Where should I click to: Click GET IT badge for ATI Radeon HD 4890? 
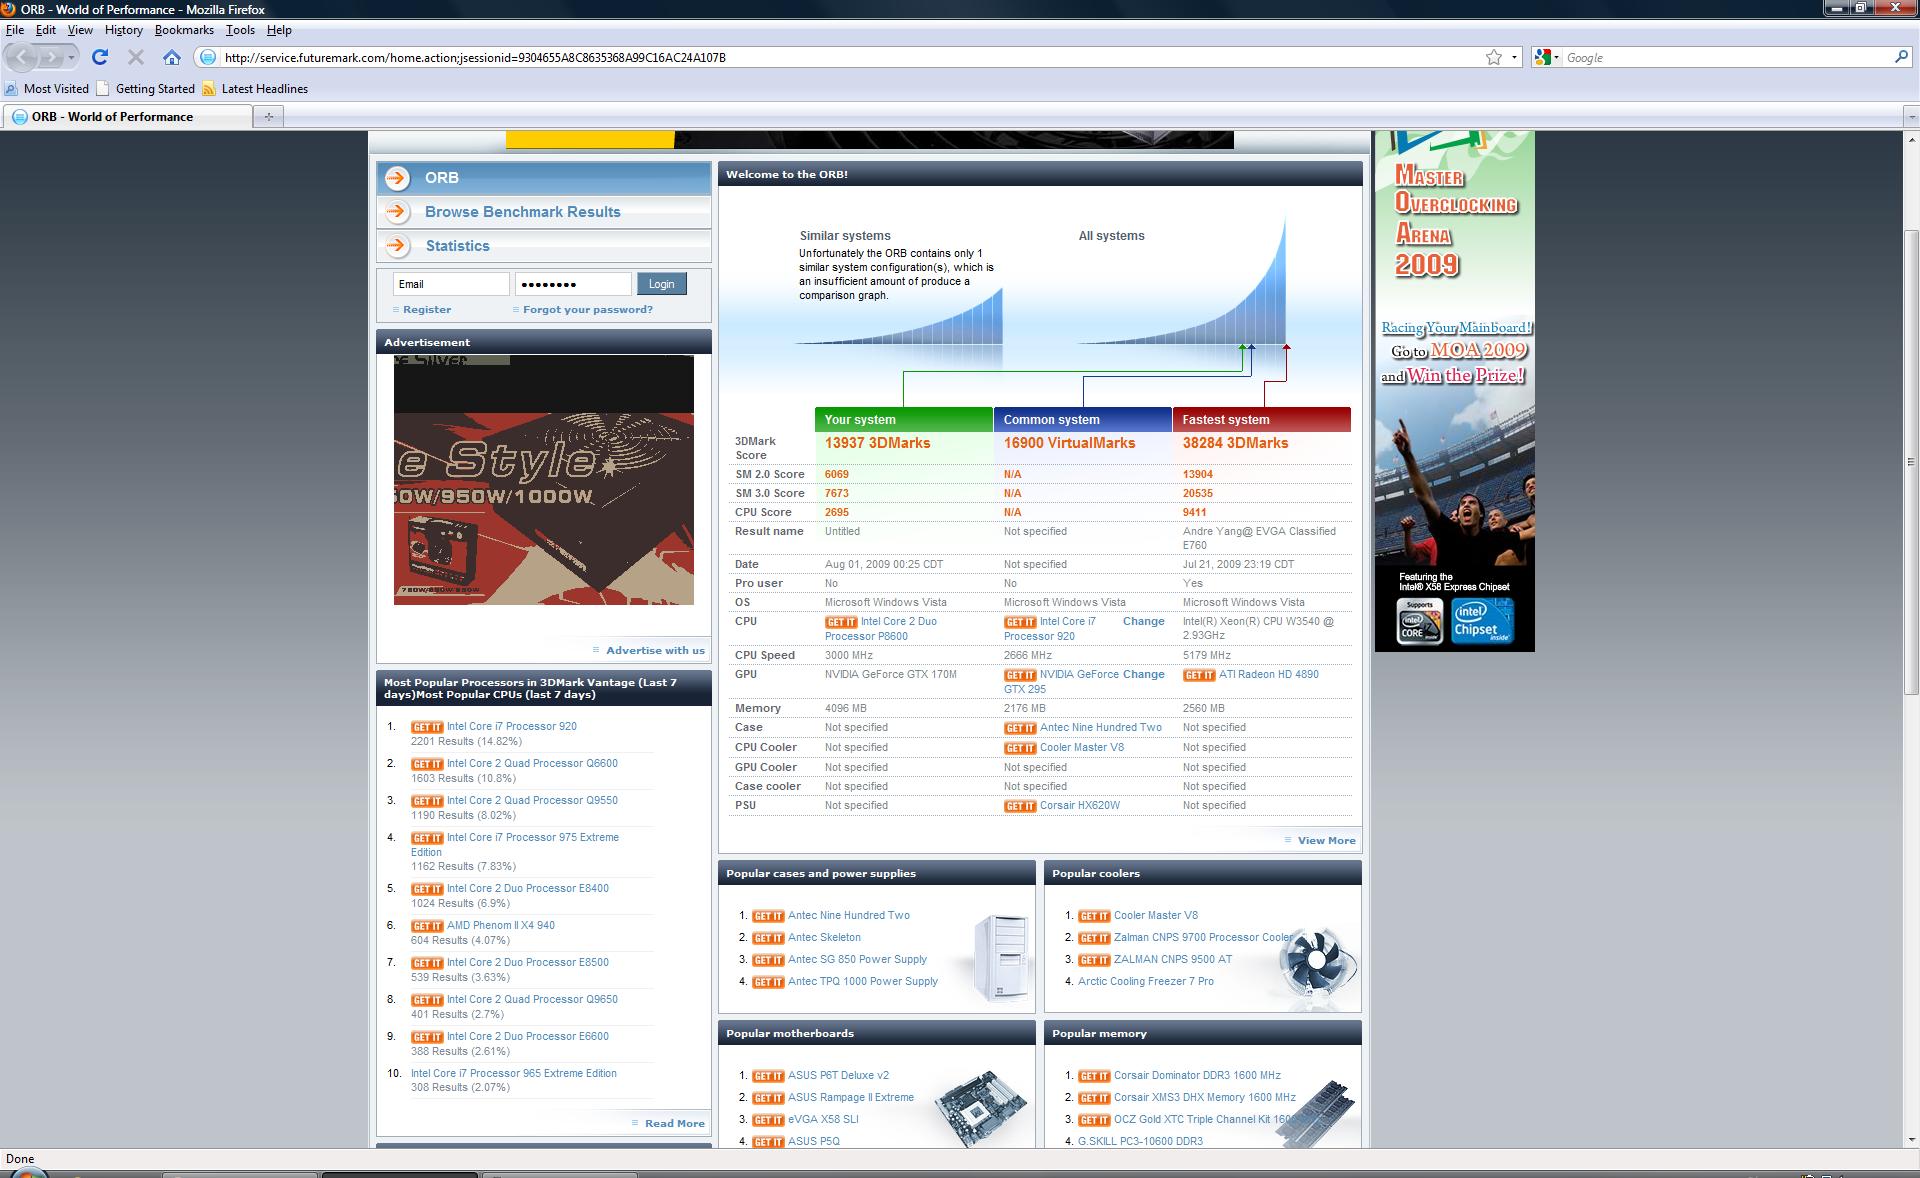coord(1199,675)
